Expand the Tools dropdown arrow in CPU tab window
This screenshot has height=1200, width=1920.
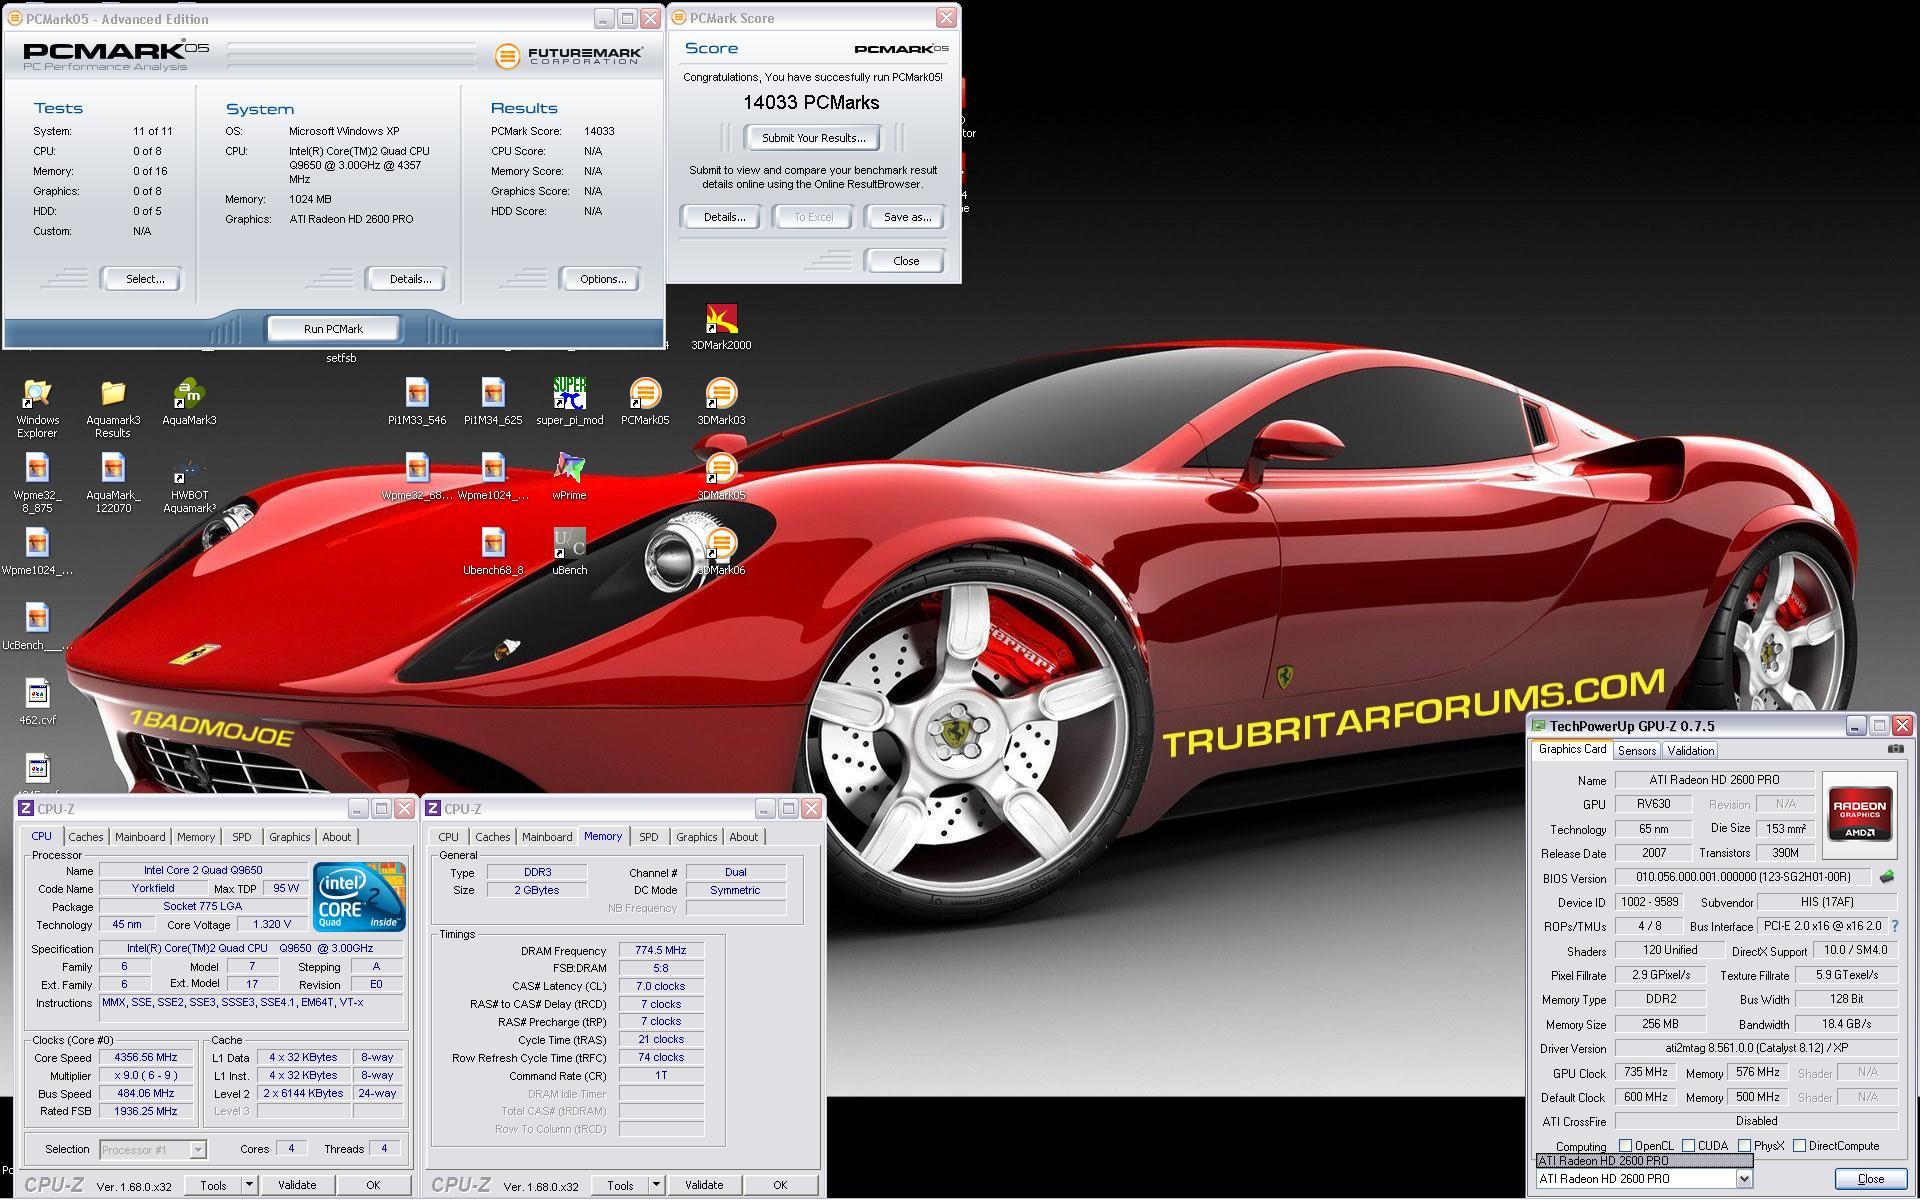pos(249,1185)
